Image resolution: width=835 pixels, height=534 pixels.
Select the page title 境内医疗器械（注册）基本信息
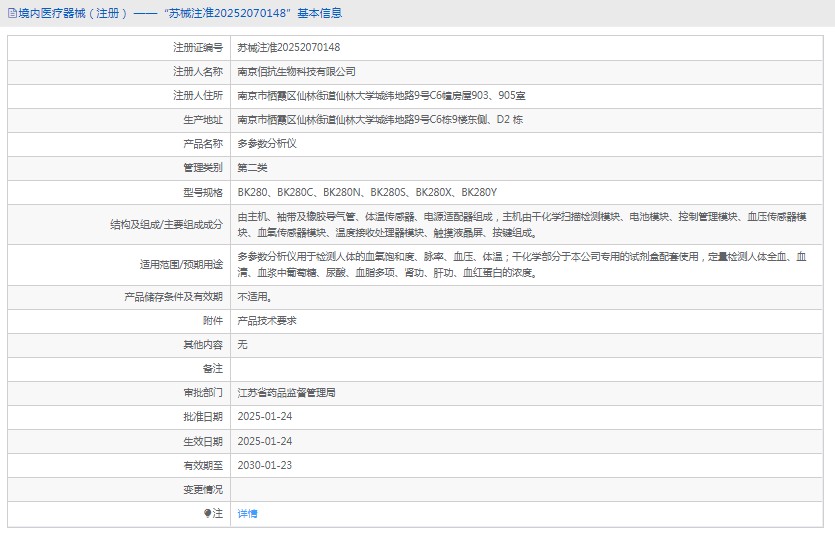point(180,13)
